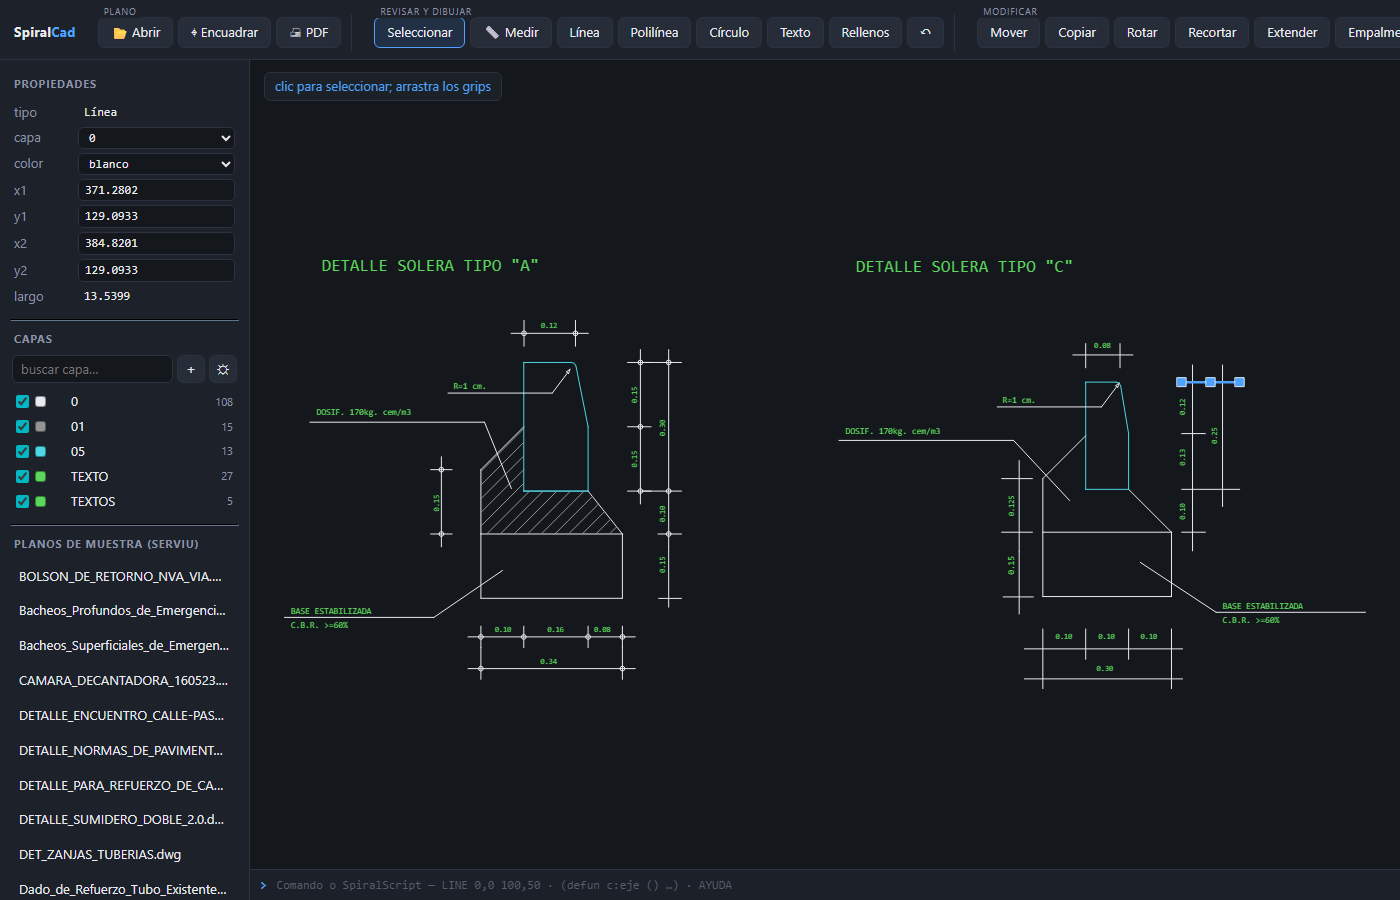Click gray color swatch of layer 01
This screenshot has height=900, width=1400.
[x=41, y=427]
